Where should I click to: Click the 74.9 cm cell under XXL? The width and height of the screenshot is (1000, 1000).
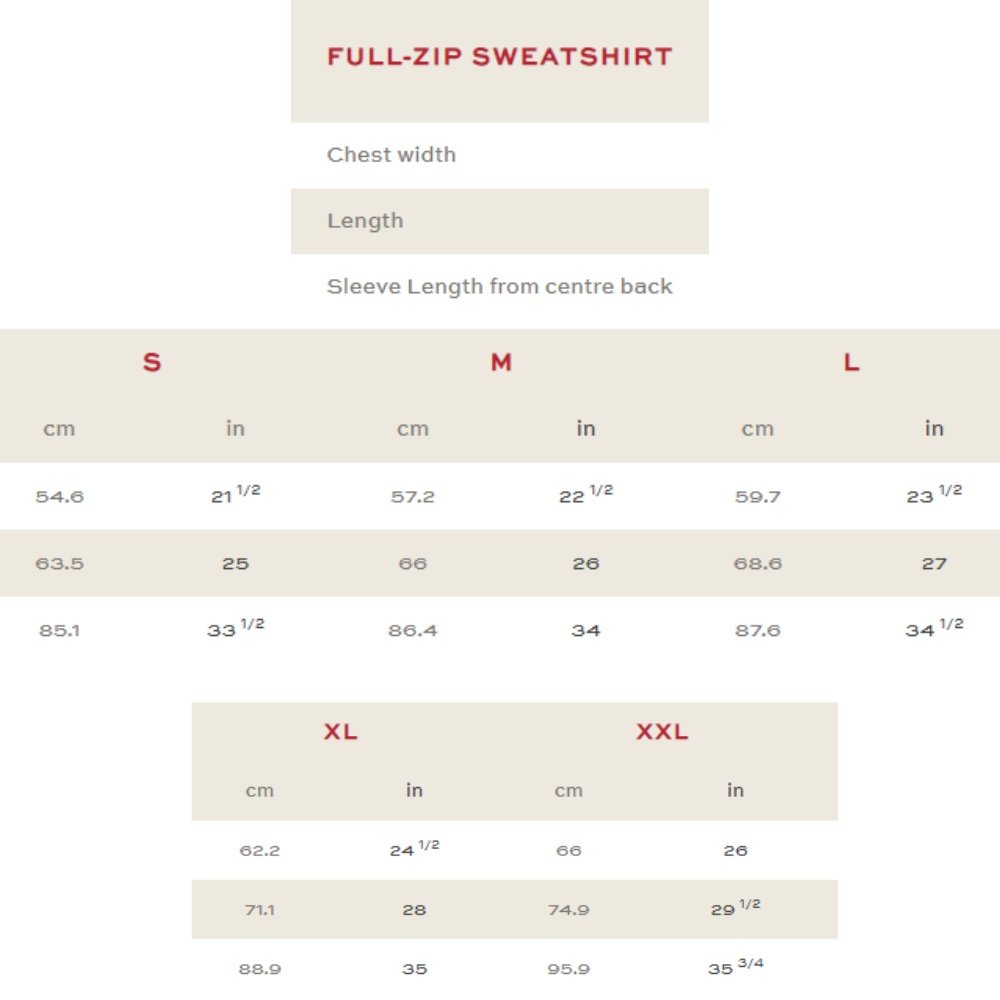569,910
